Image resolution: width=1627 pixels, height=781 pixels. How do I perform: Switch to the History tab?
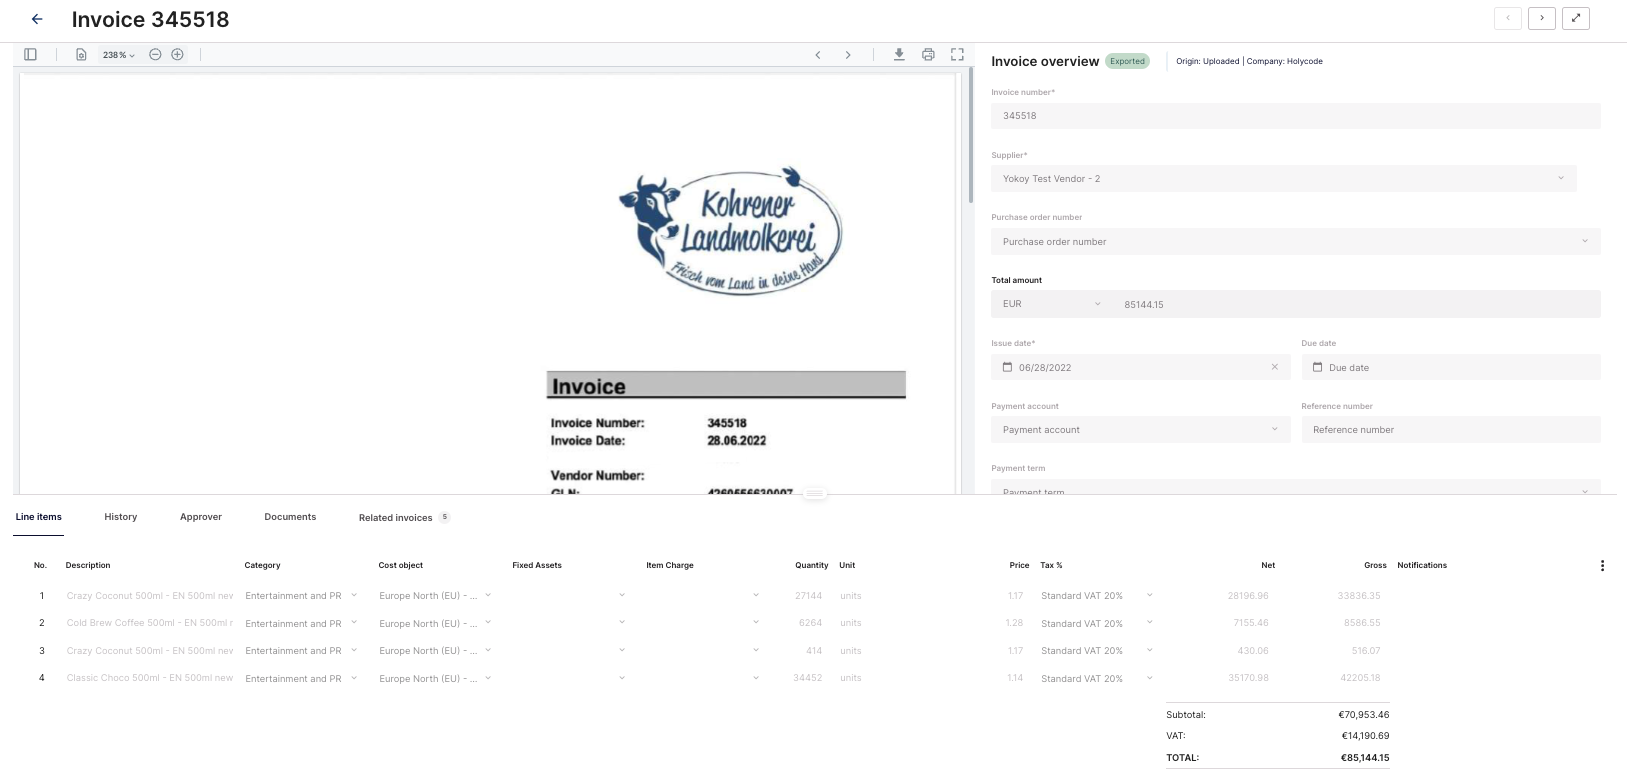click(x=121, y=517)
